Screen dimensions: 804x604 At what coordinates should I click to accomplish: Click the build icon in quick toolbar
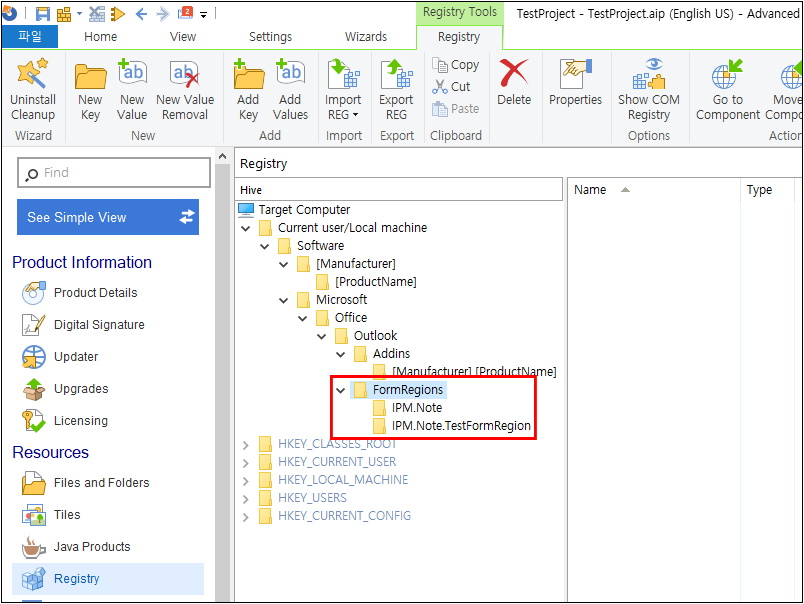pyautogui.click(x=64, y=14)
